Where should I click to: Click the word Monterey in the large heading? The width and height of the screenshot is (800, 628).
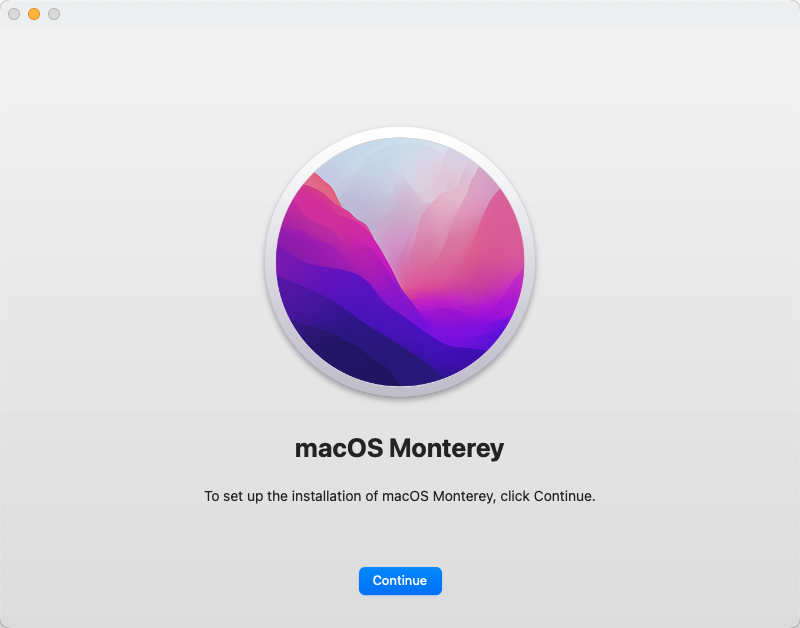(446, 448)
